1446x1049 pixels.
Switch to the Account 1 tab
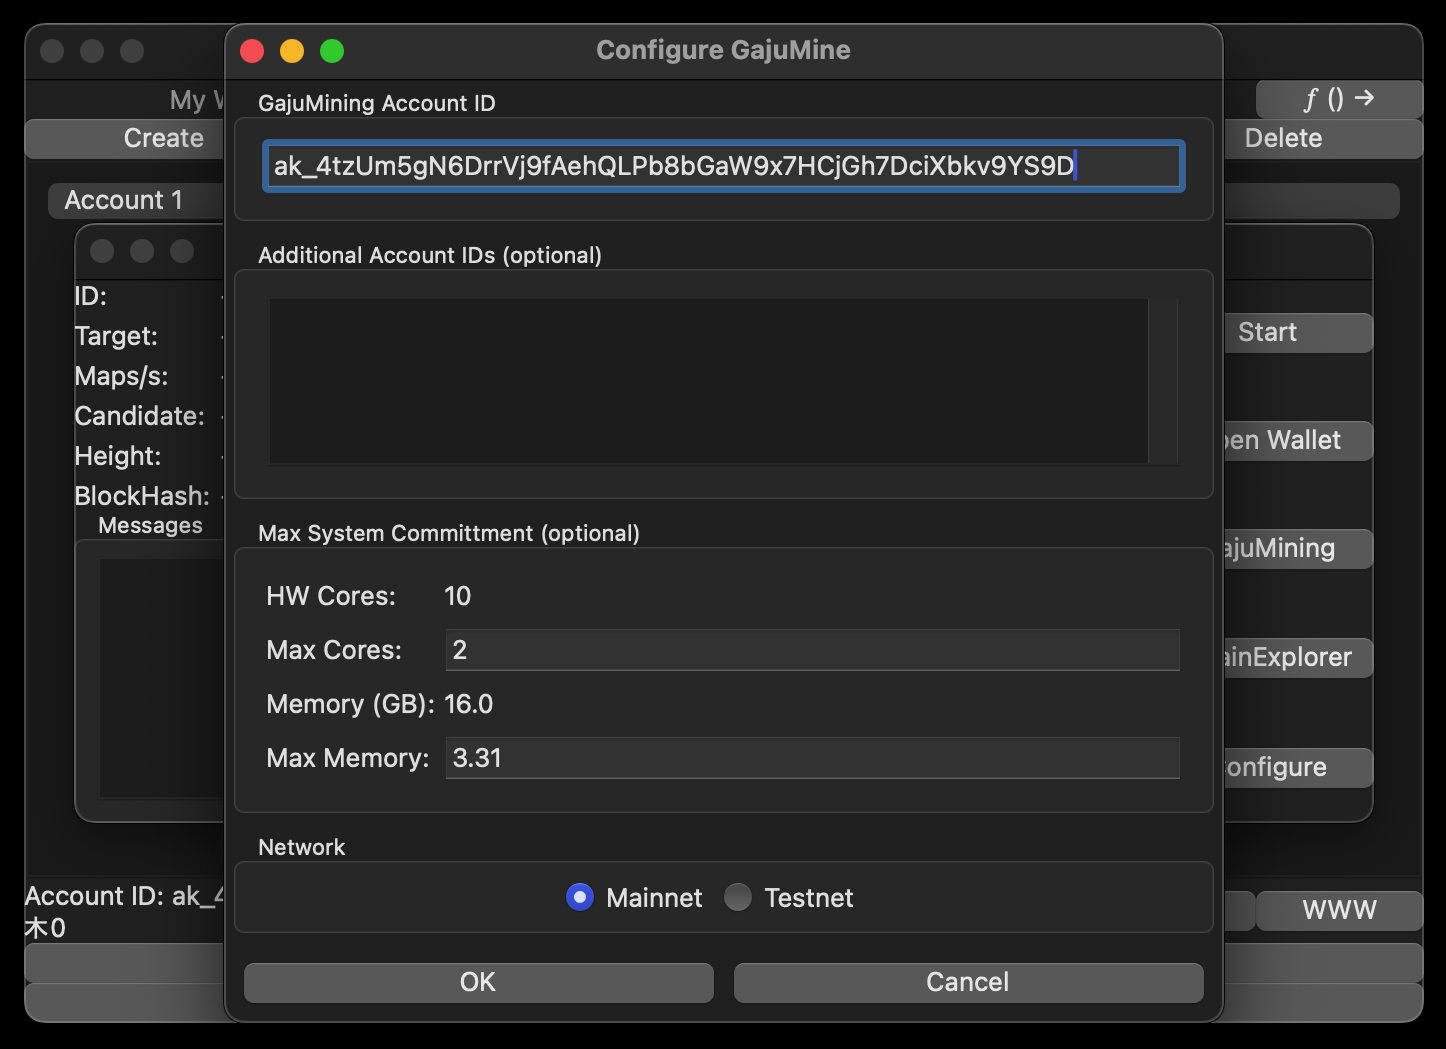[124, 201]
